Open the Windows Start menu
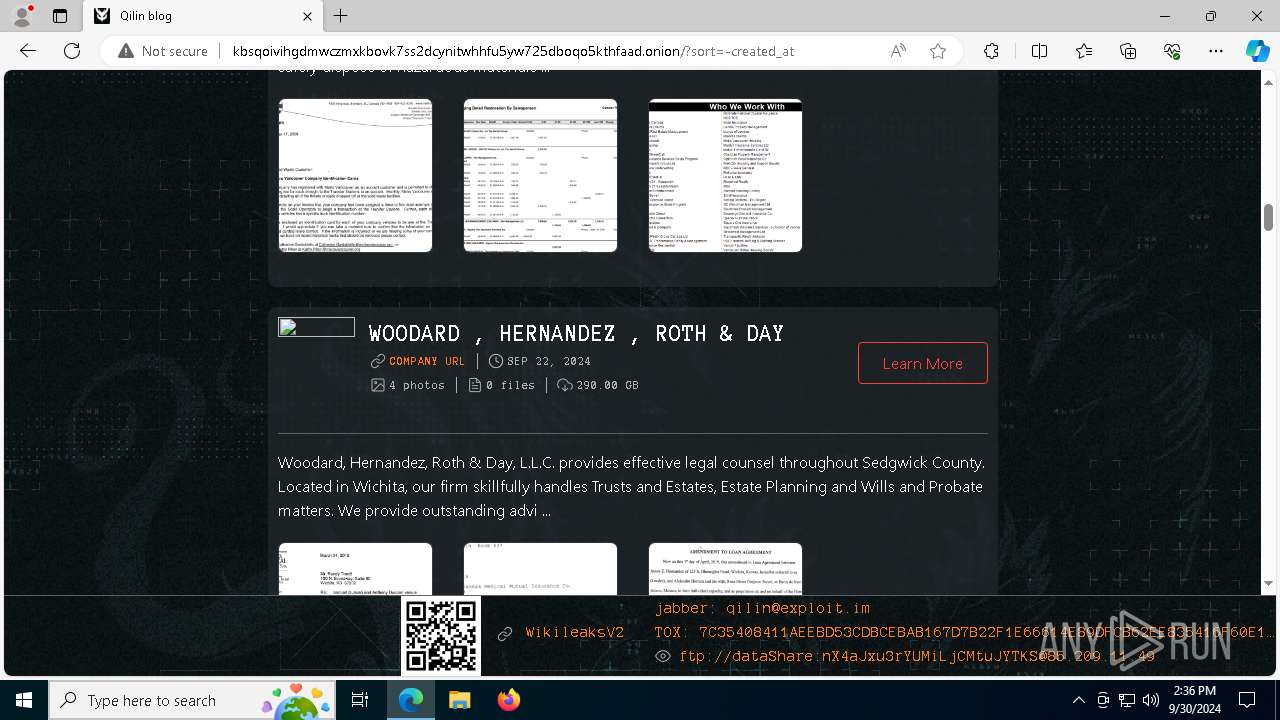Screen dimensions: 1280x720 point(24,700)
